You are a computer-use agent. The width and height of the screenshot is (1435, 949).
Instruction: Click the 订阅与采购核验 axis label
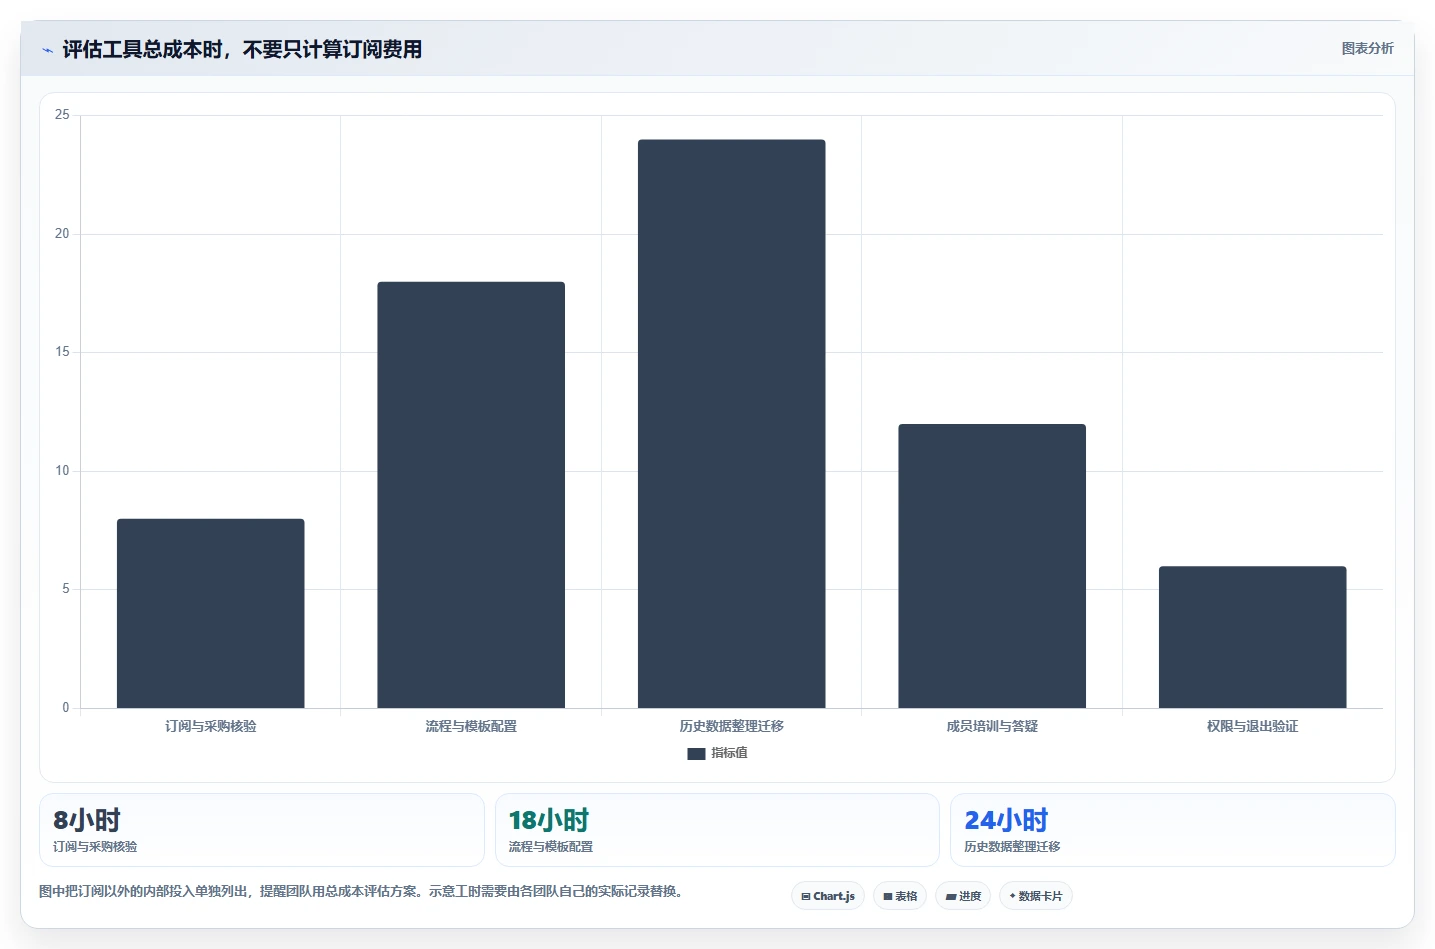click(211, 726)
